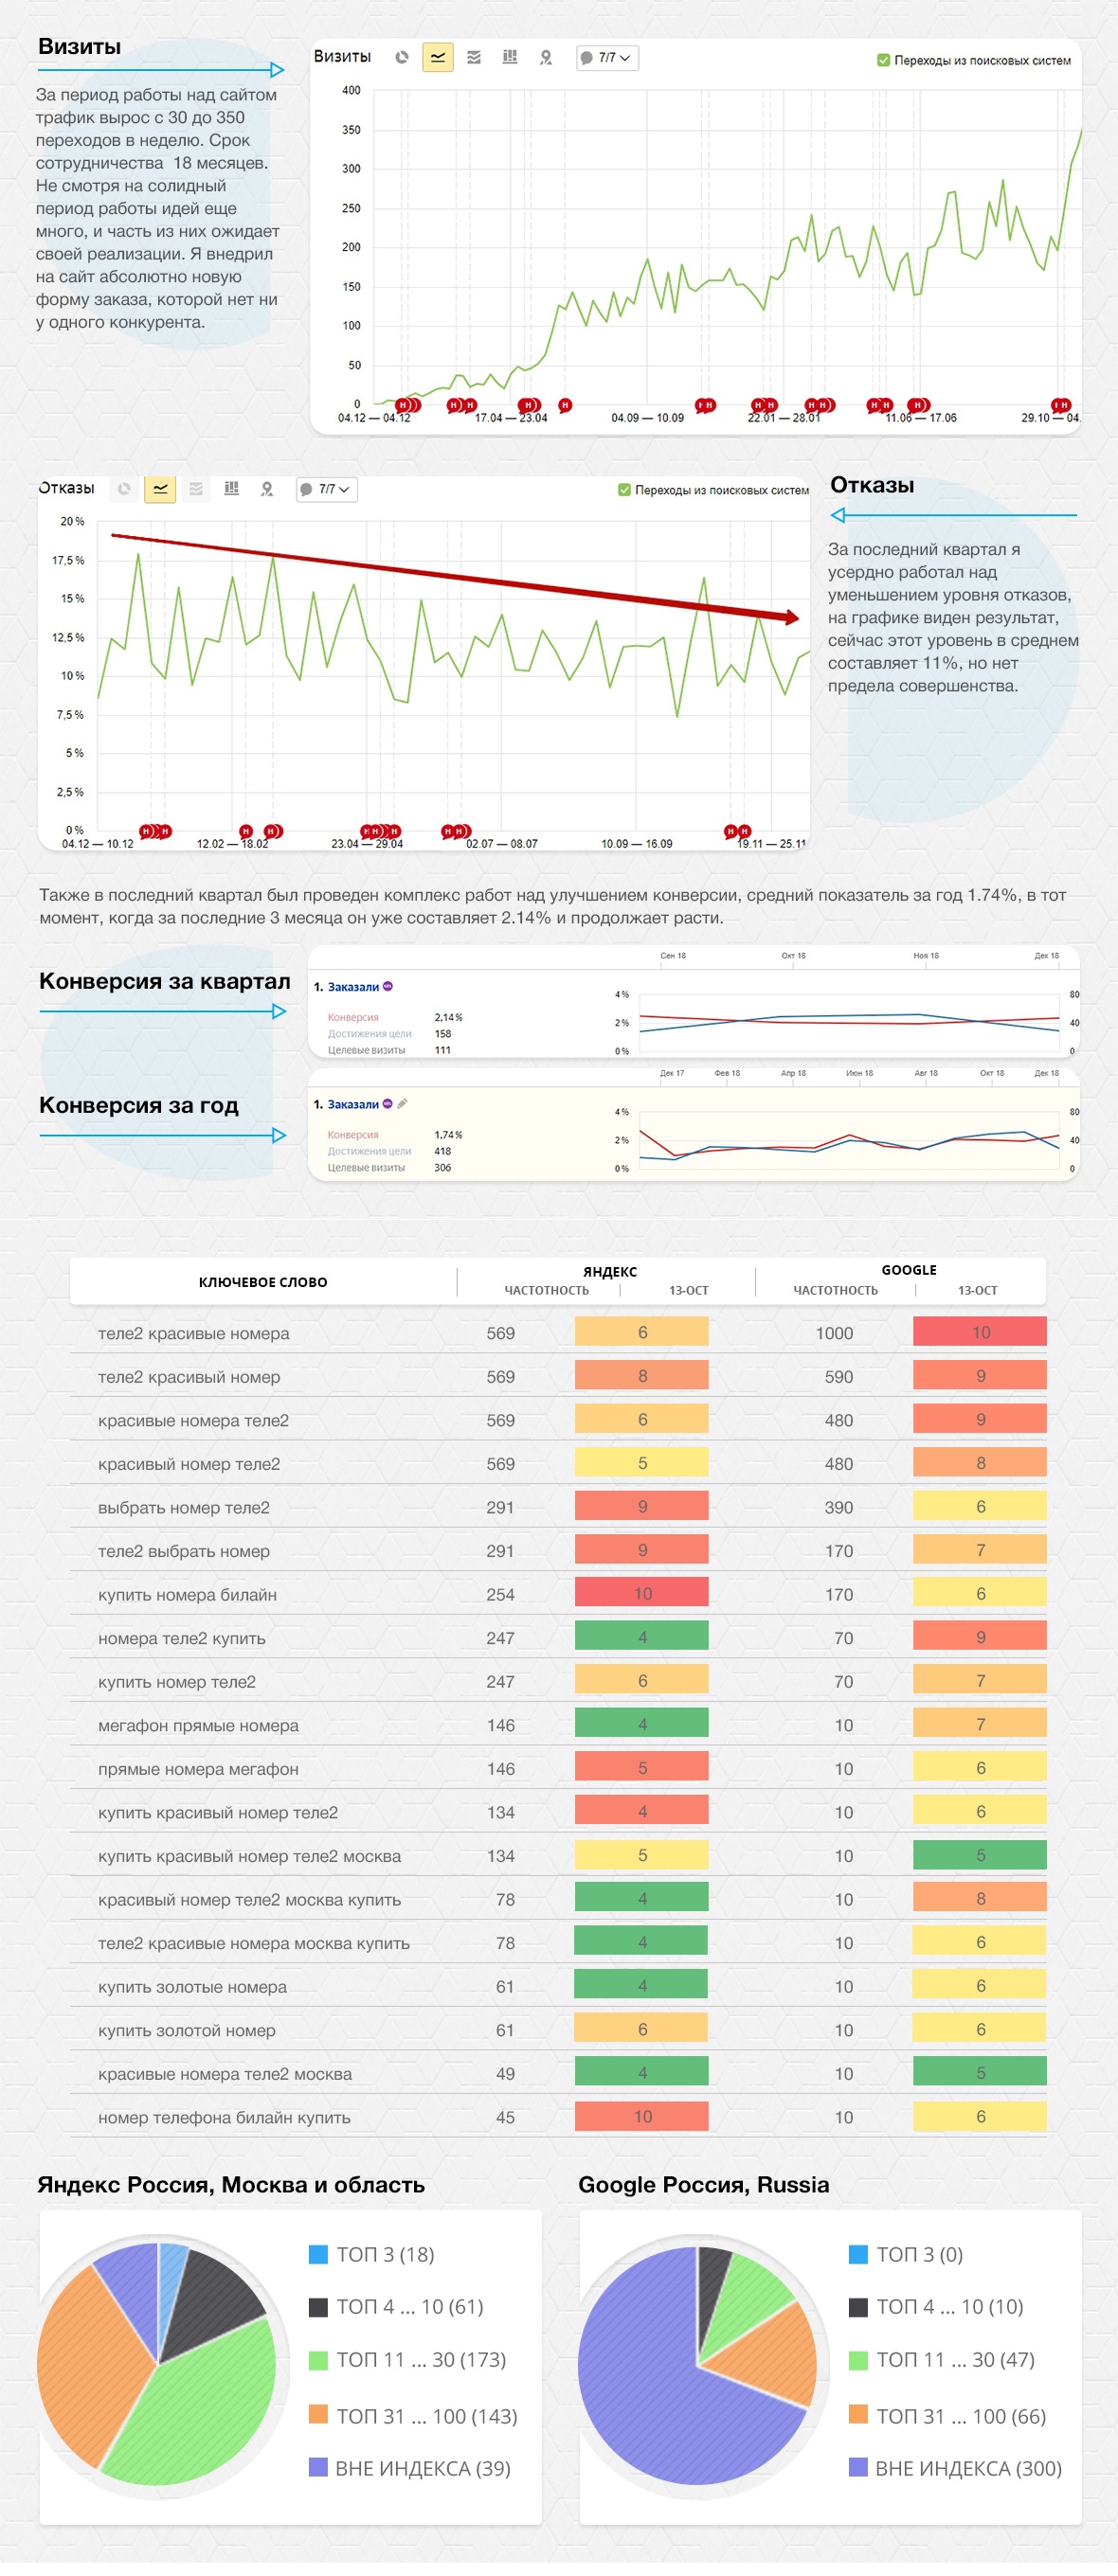Switch Визиты chart to stacked area view
The image size is (1118, 2576).
474,58
